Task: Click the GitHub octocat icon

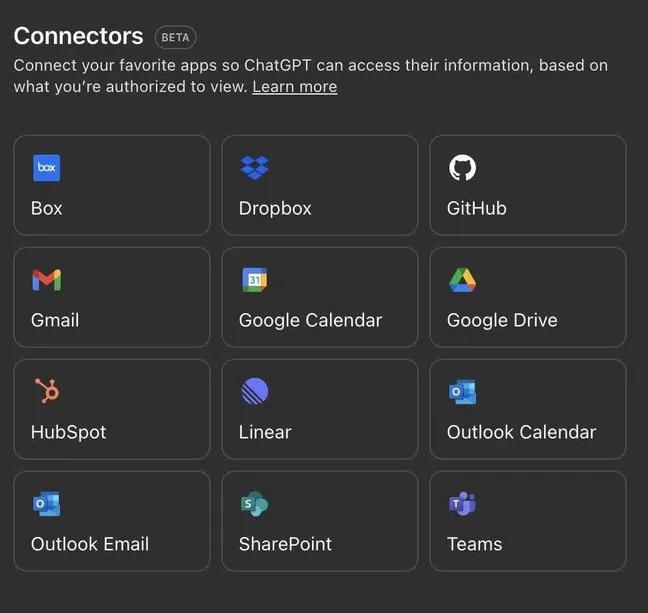Action: (462, 168)
